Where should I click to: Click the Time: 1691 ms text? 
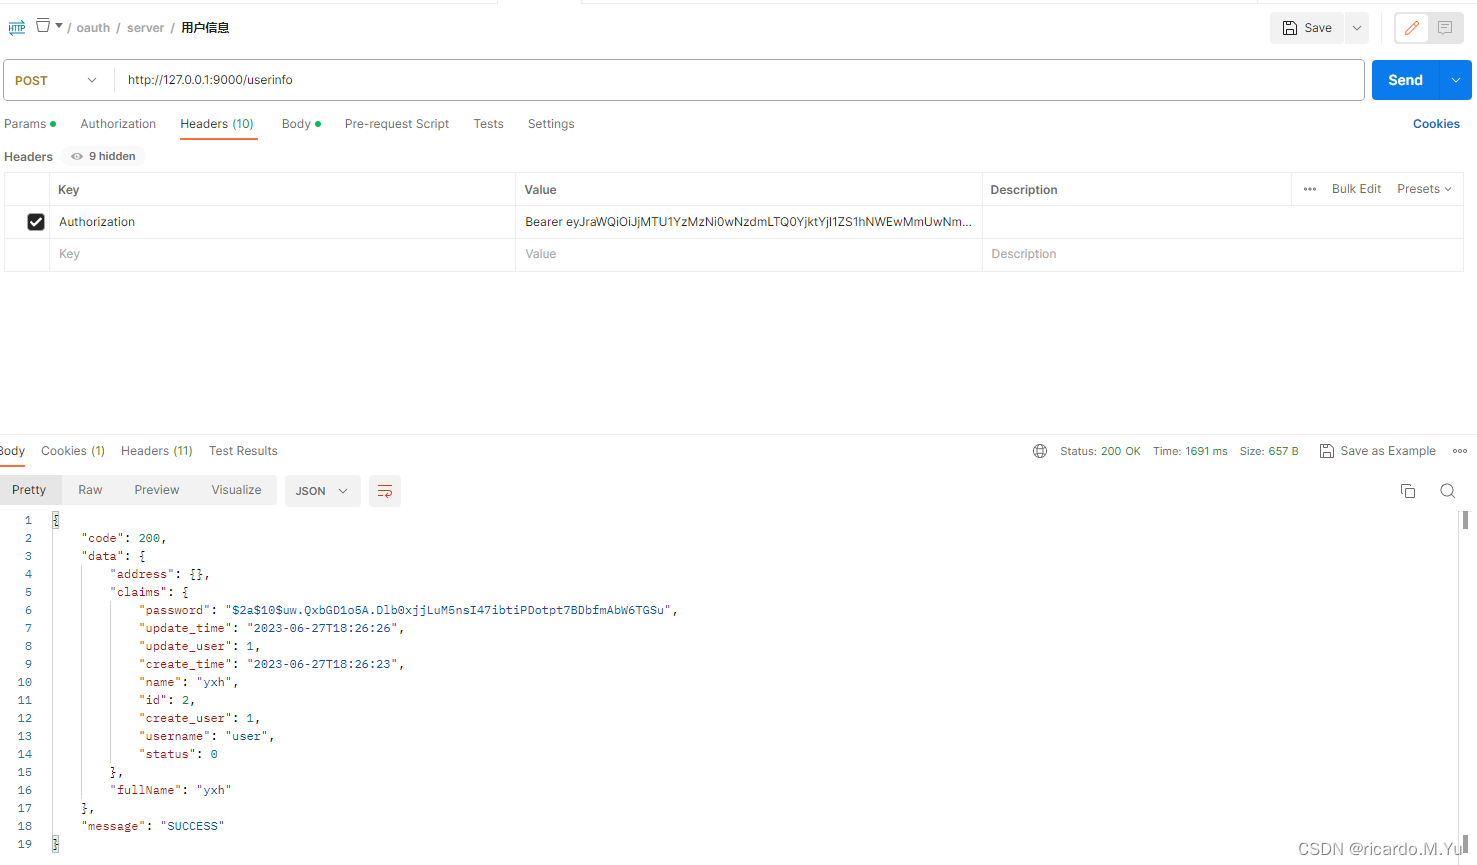click(1190, 451)
